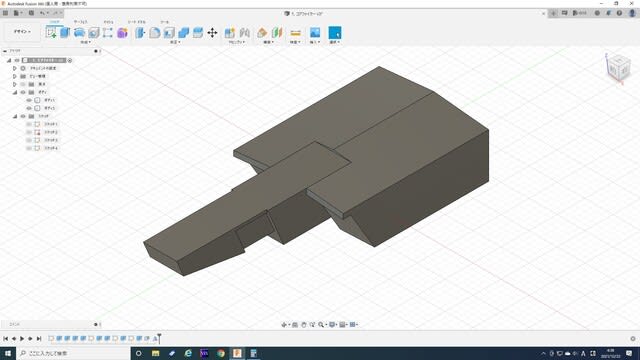Jump to timeline beginning
640x360 pixels.
tap(6, 338)
